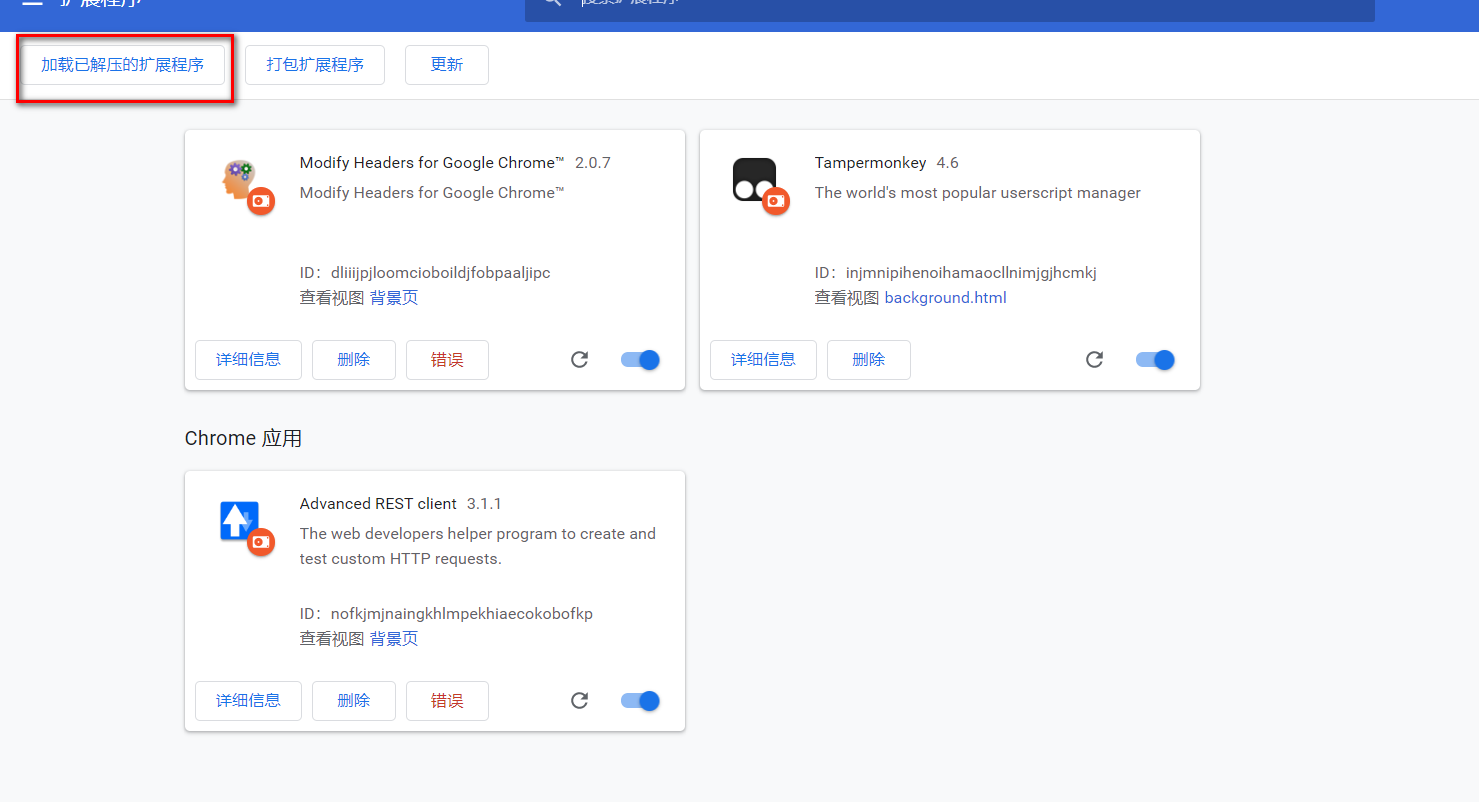Click the Modify Headers ID dliiijpjloomcioboildjfobpaaljipc
The width and height of the screenshot is (1479, 802).
point(441,273)
